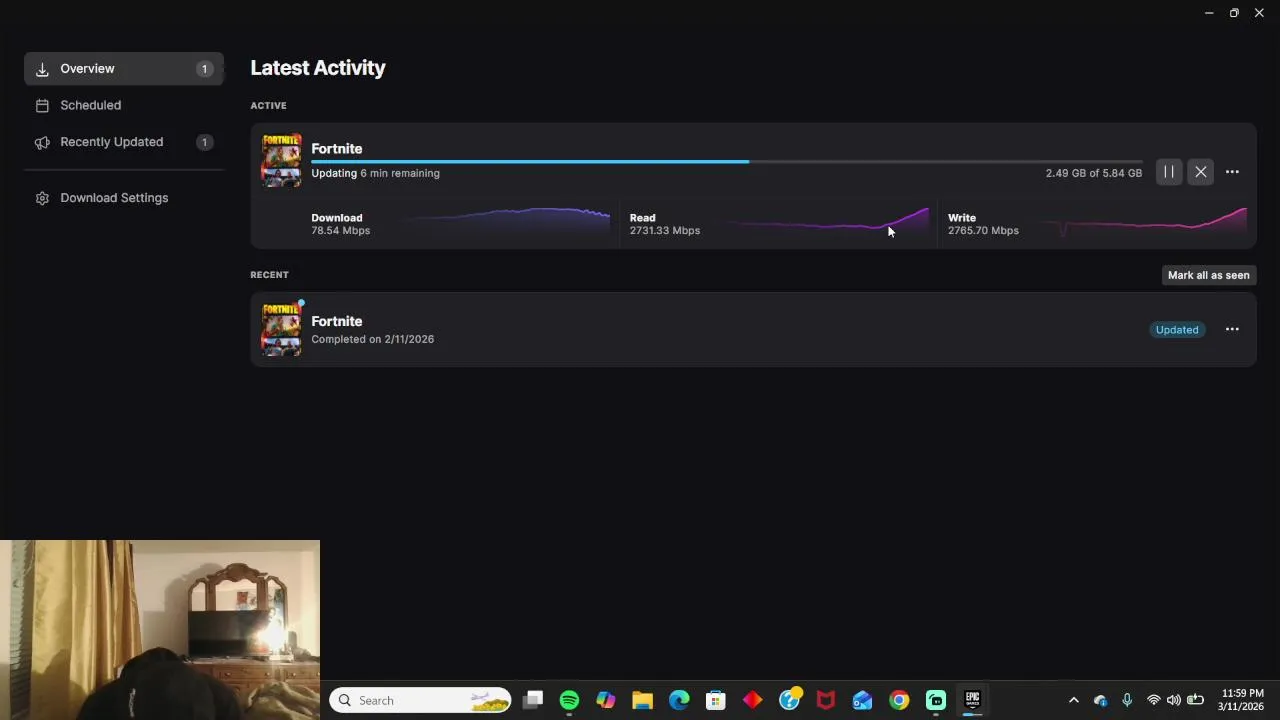Open Microsoft Store from the taskbar

click(x=715, y=700)
